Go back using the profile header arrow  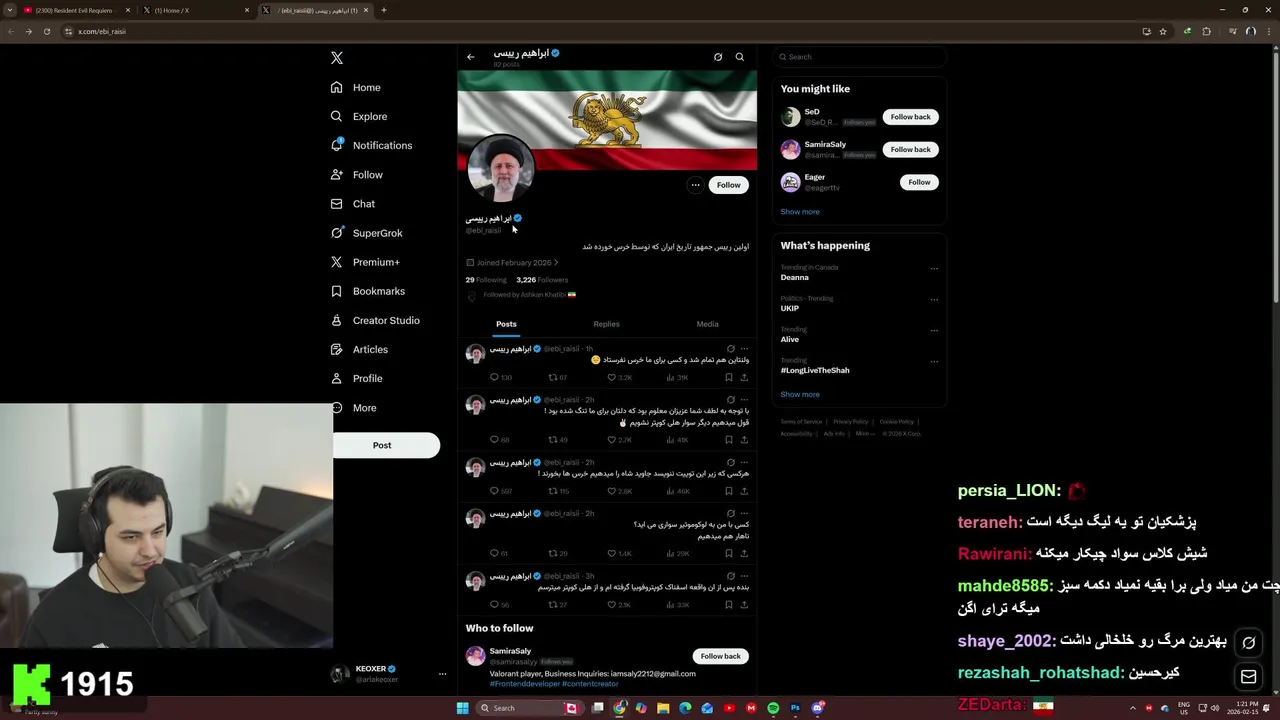471,57
